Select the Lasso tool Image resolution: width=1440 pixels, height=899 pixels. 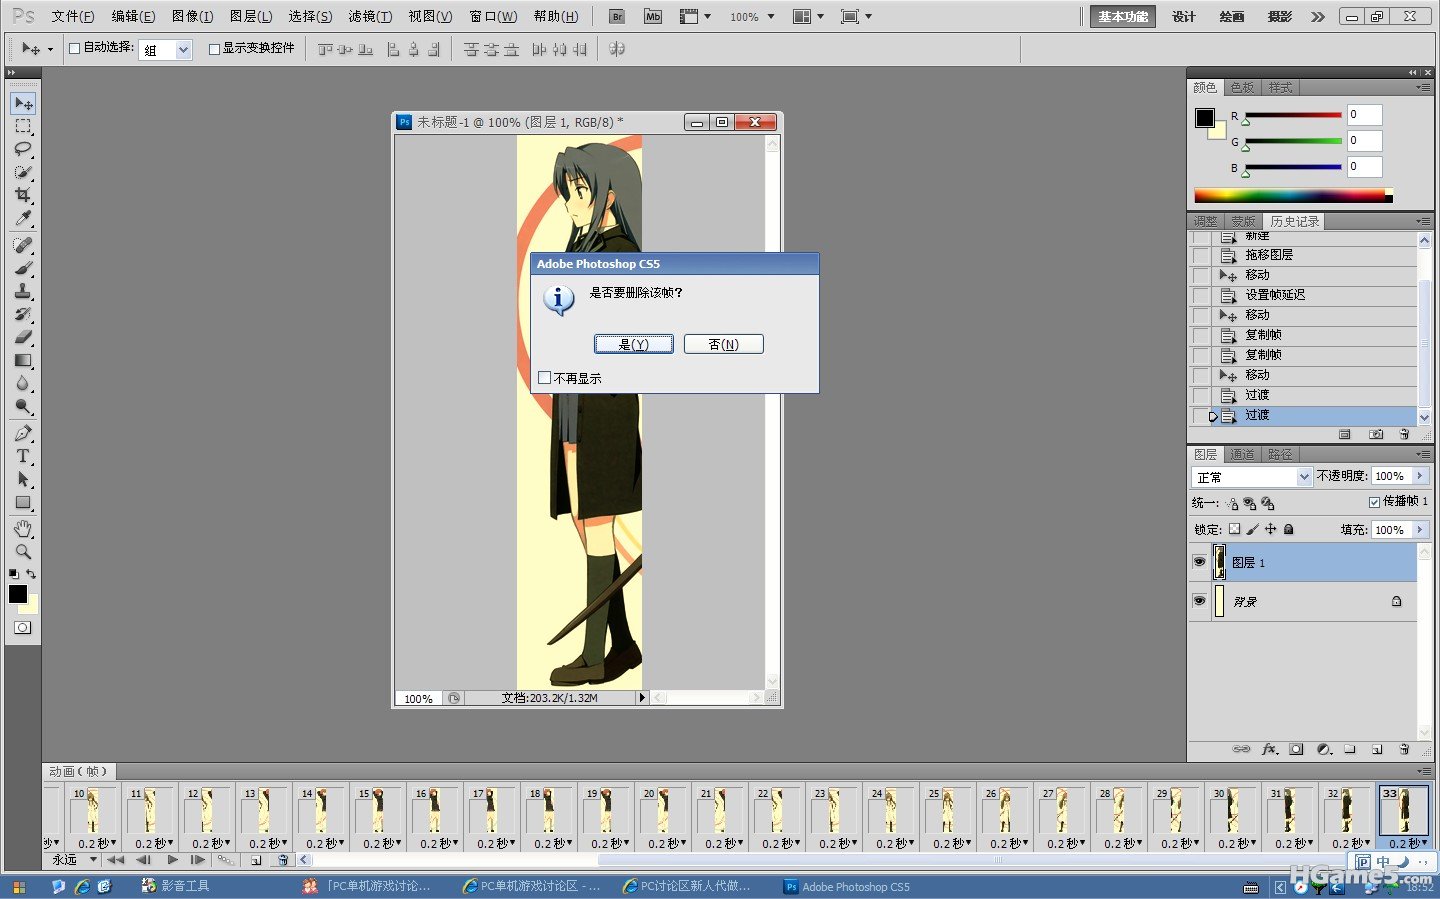(x=23, y=149)
